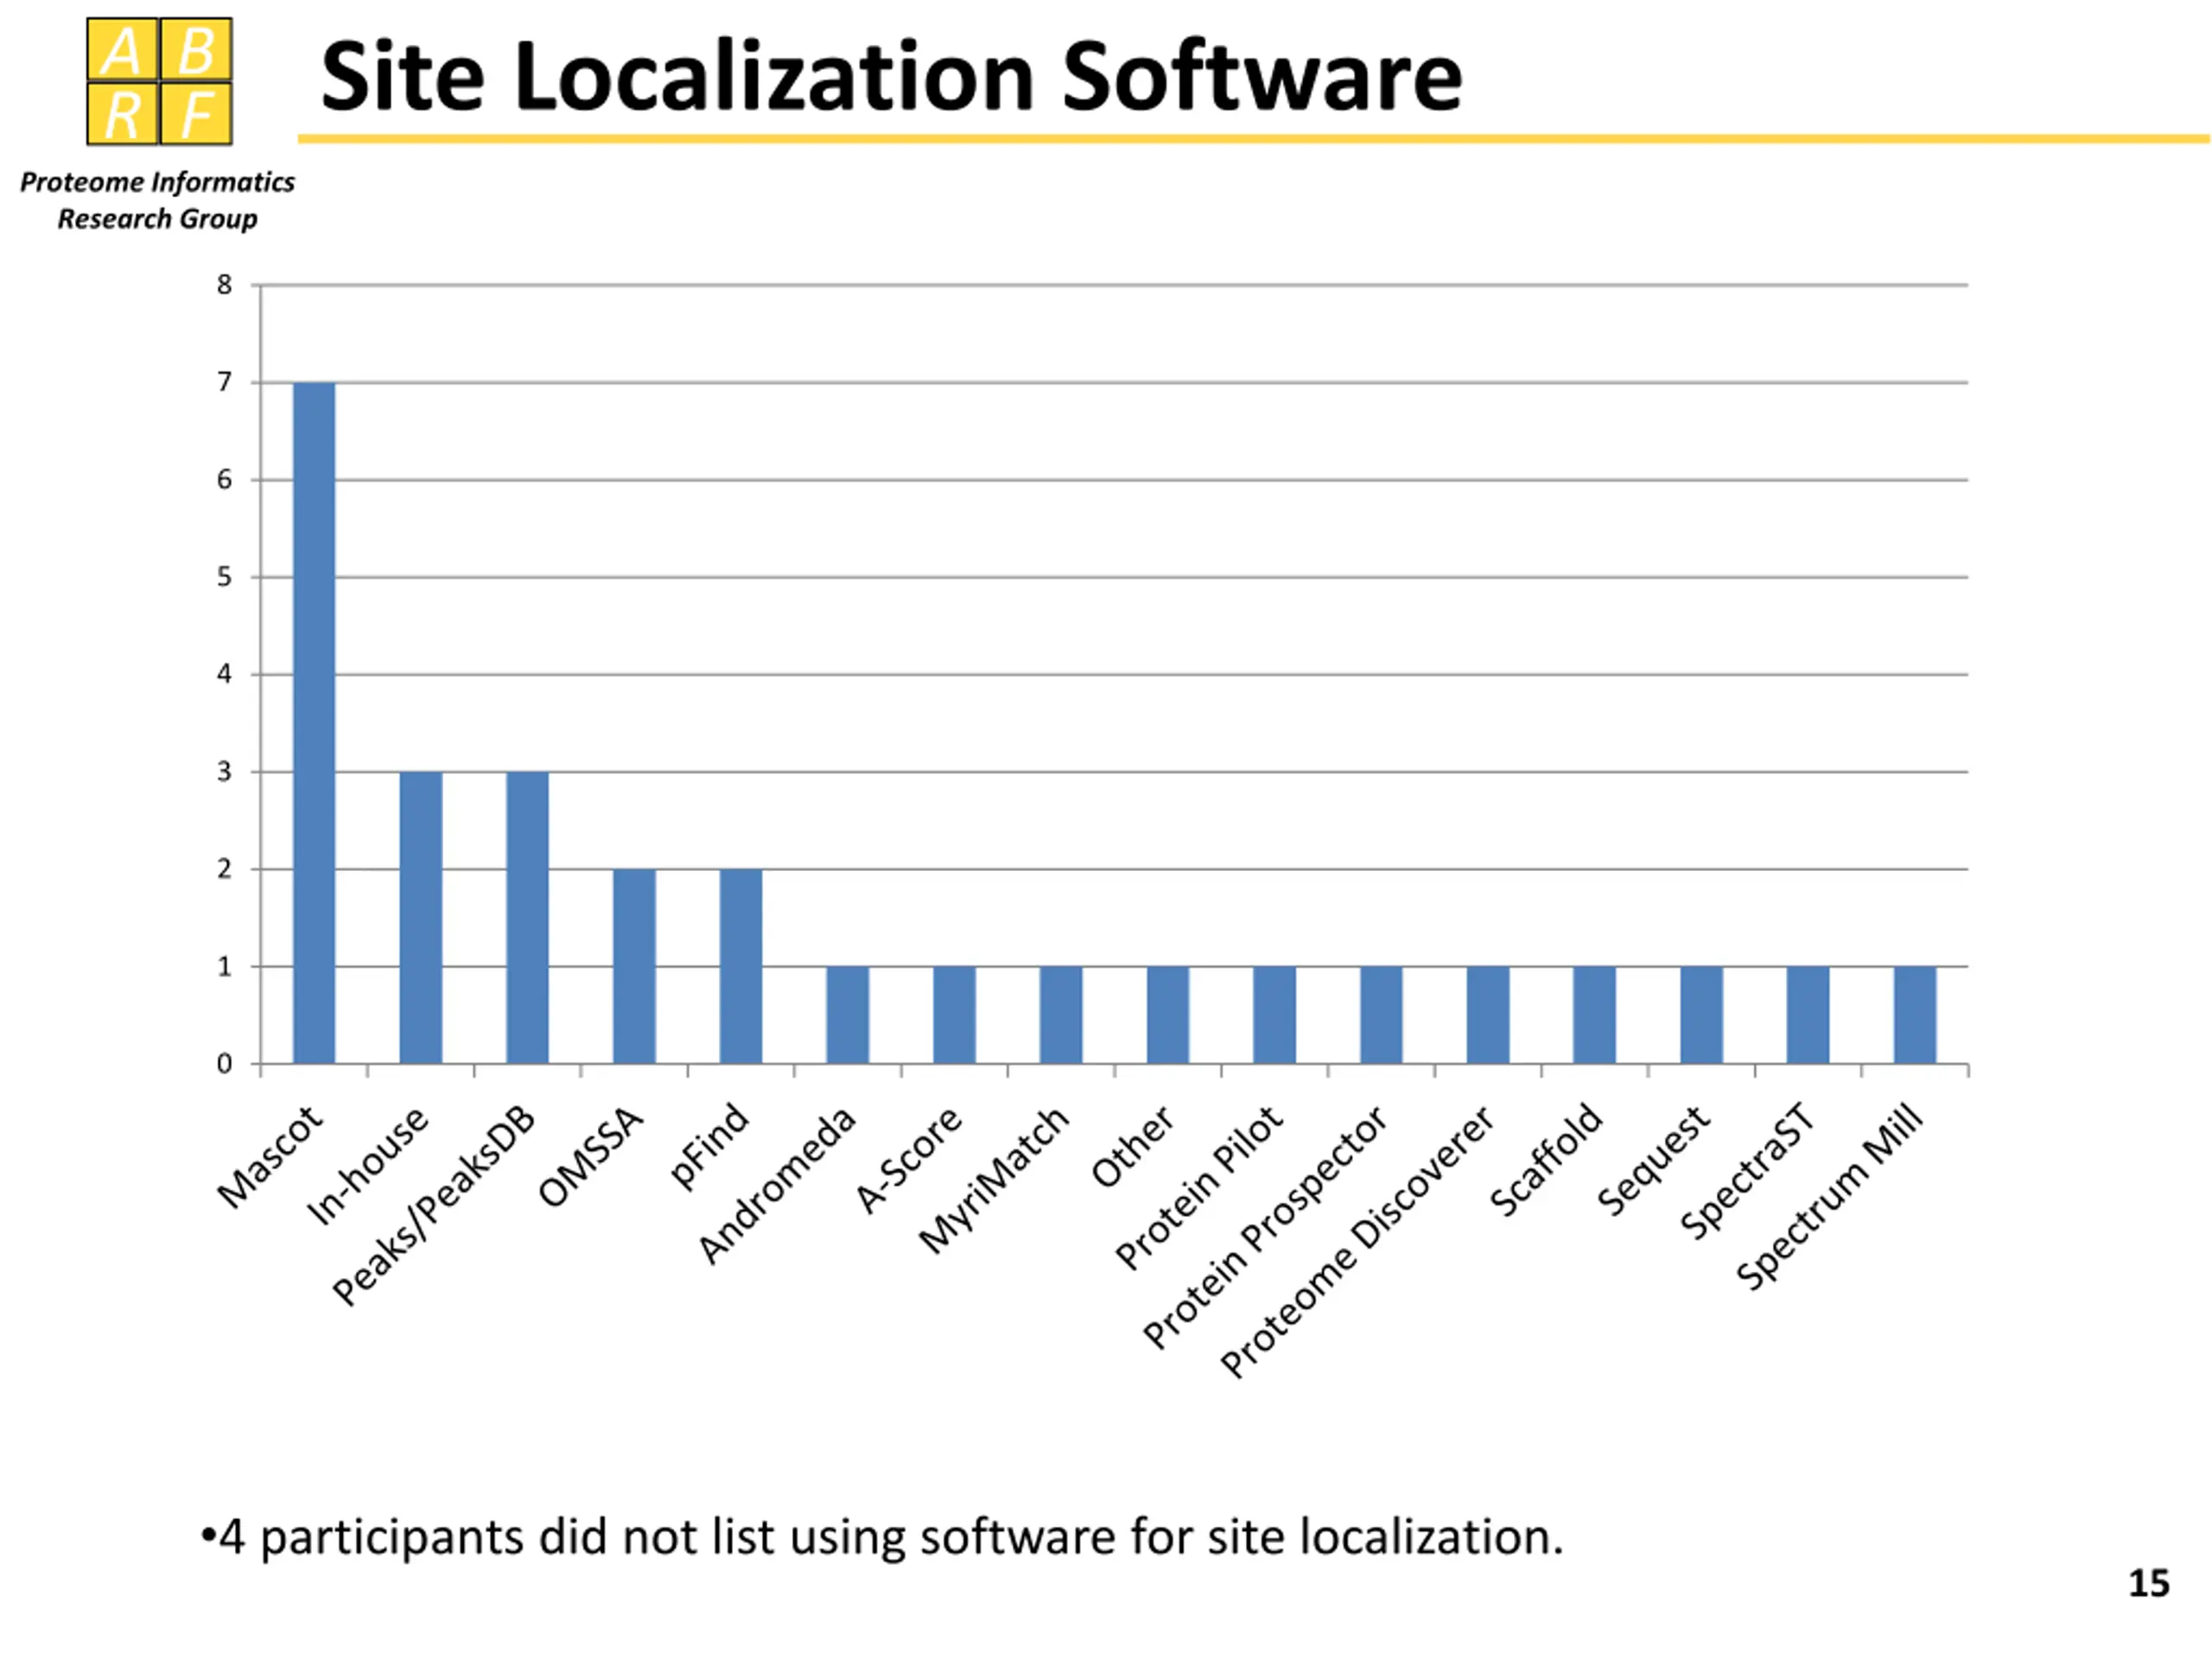Click the 'Protein Prospector' axis label
The height and width of the screenshot is (1659, 2212).
point(1265,1227)
